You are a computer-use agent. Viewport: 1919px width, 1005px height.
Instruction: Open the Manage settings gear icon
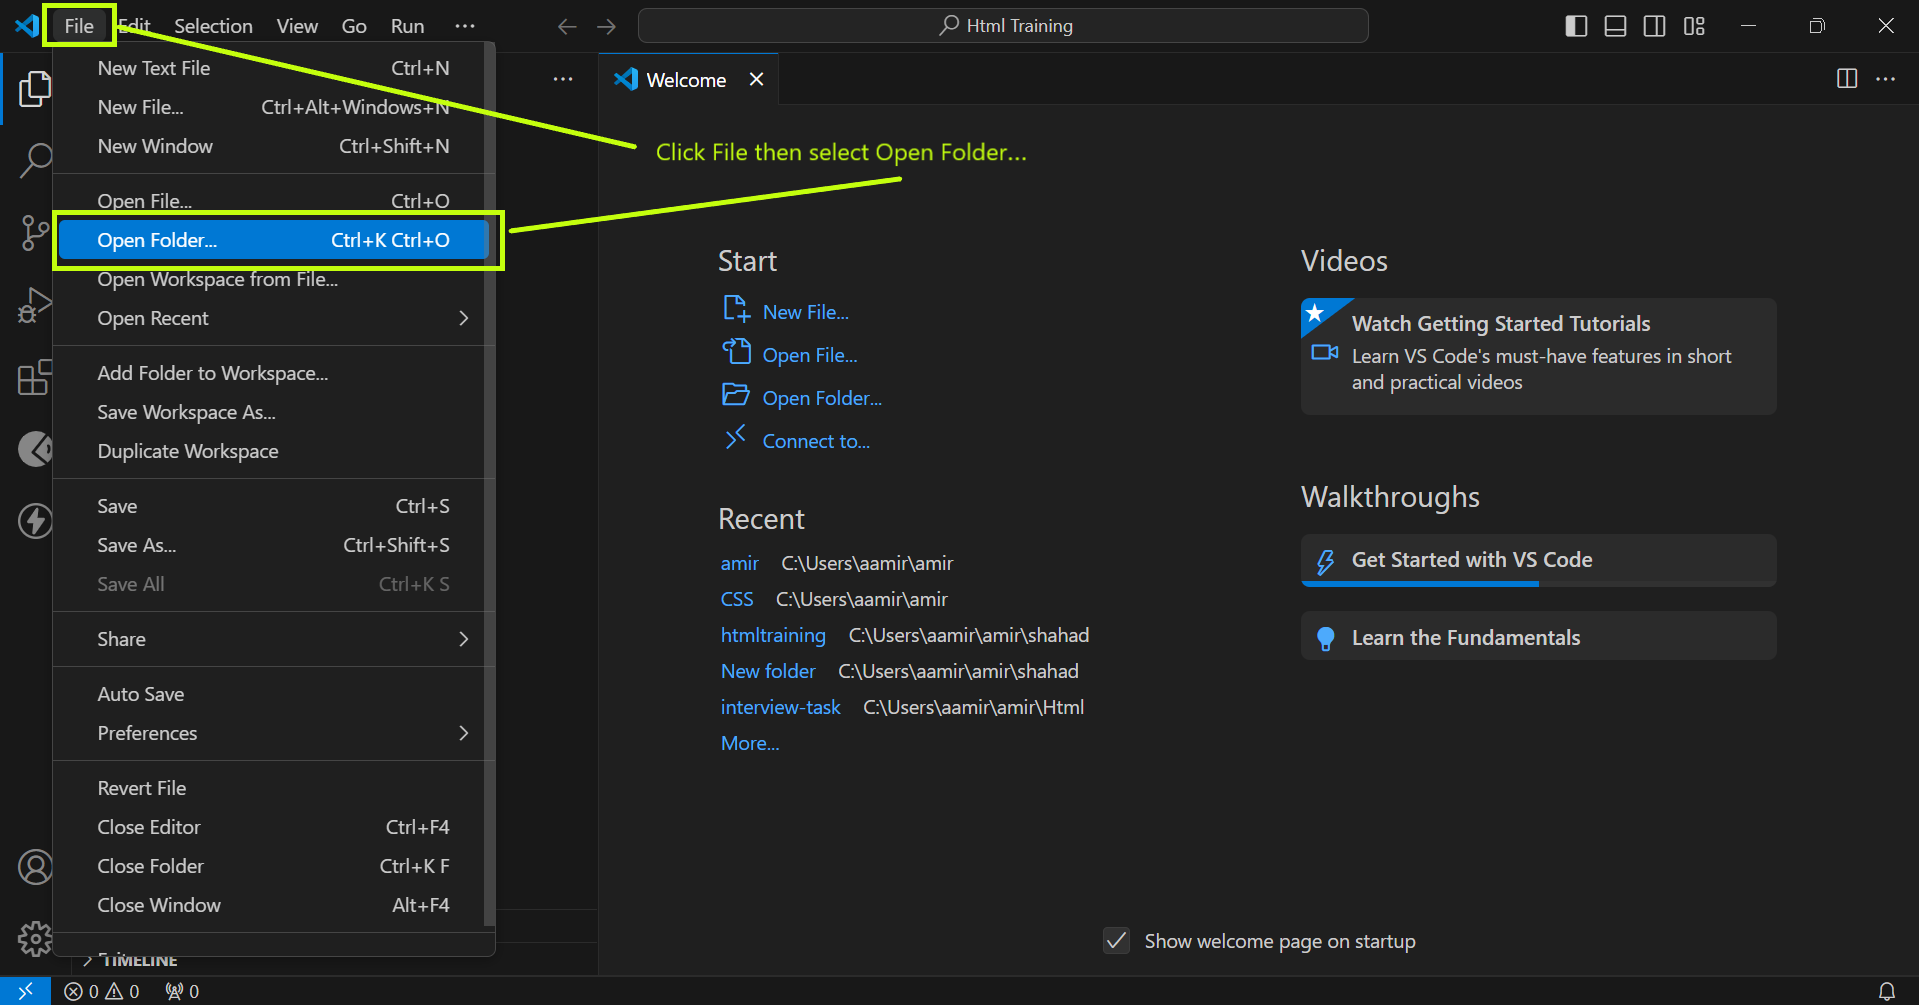(35, 939)
